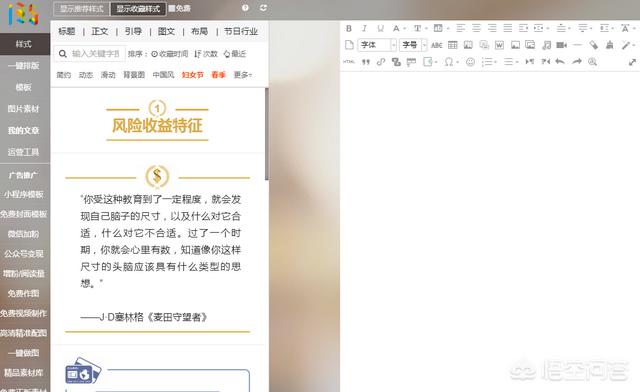Insert music into article
Viewport: 640px width, 392px height.
coord(546,45)
